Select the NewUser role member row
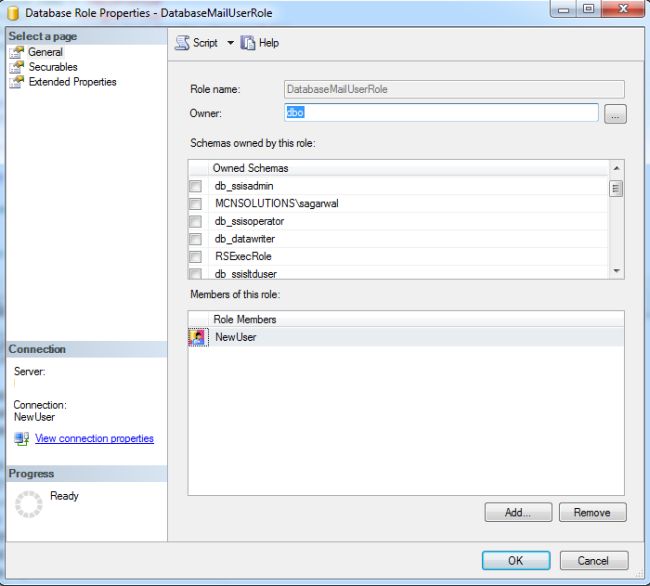The image size is (650, 586). pos(406,337)
